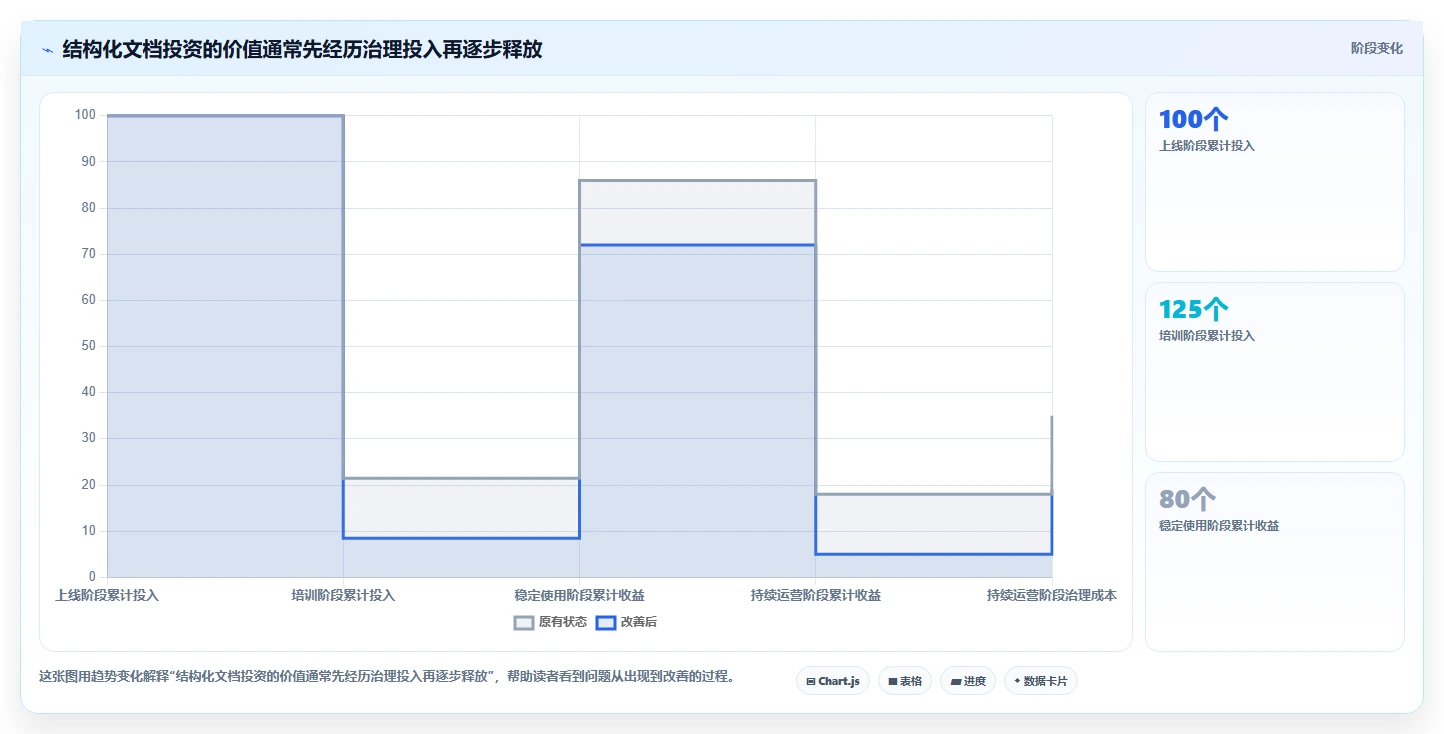Click the 数据卡片 tag
1444x734 pixels.
[x=1041, y=681]
